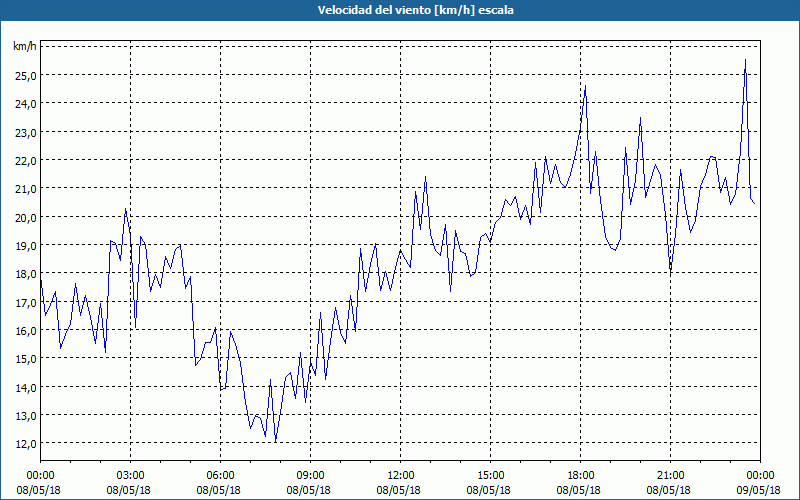This screenshot has width=800, height=500.
Task: Click the chart title 'Velocidad del viento [km/h] escala'
Action: pos(415,10)
